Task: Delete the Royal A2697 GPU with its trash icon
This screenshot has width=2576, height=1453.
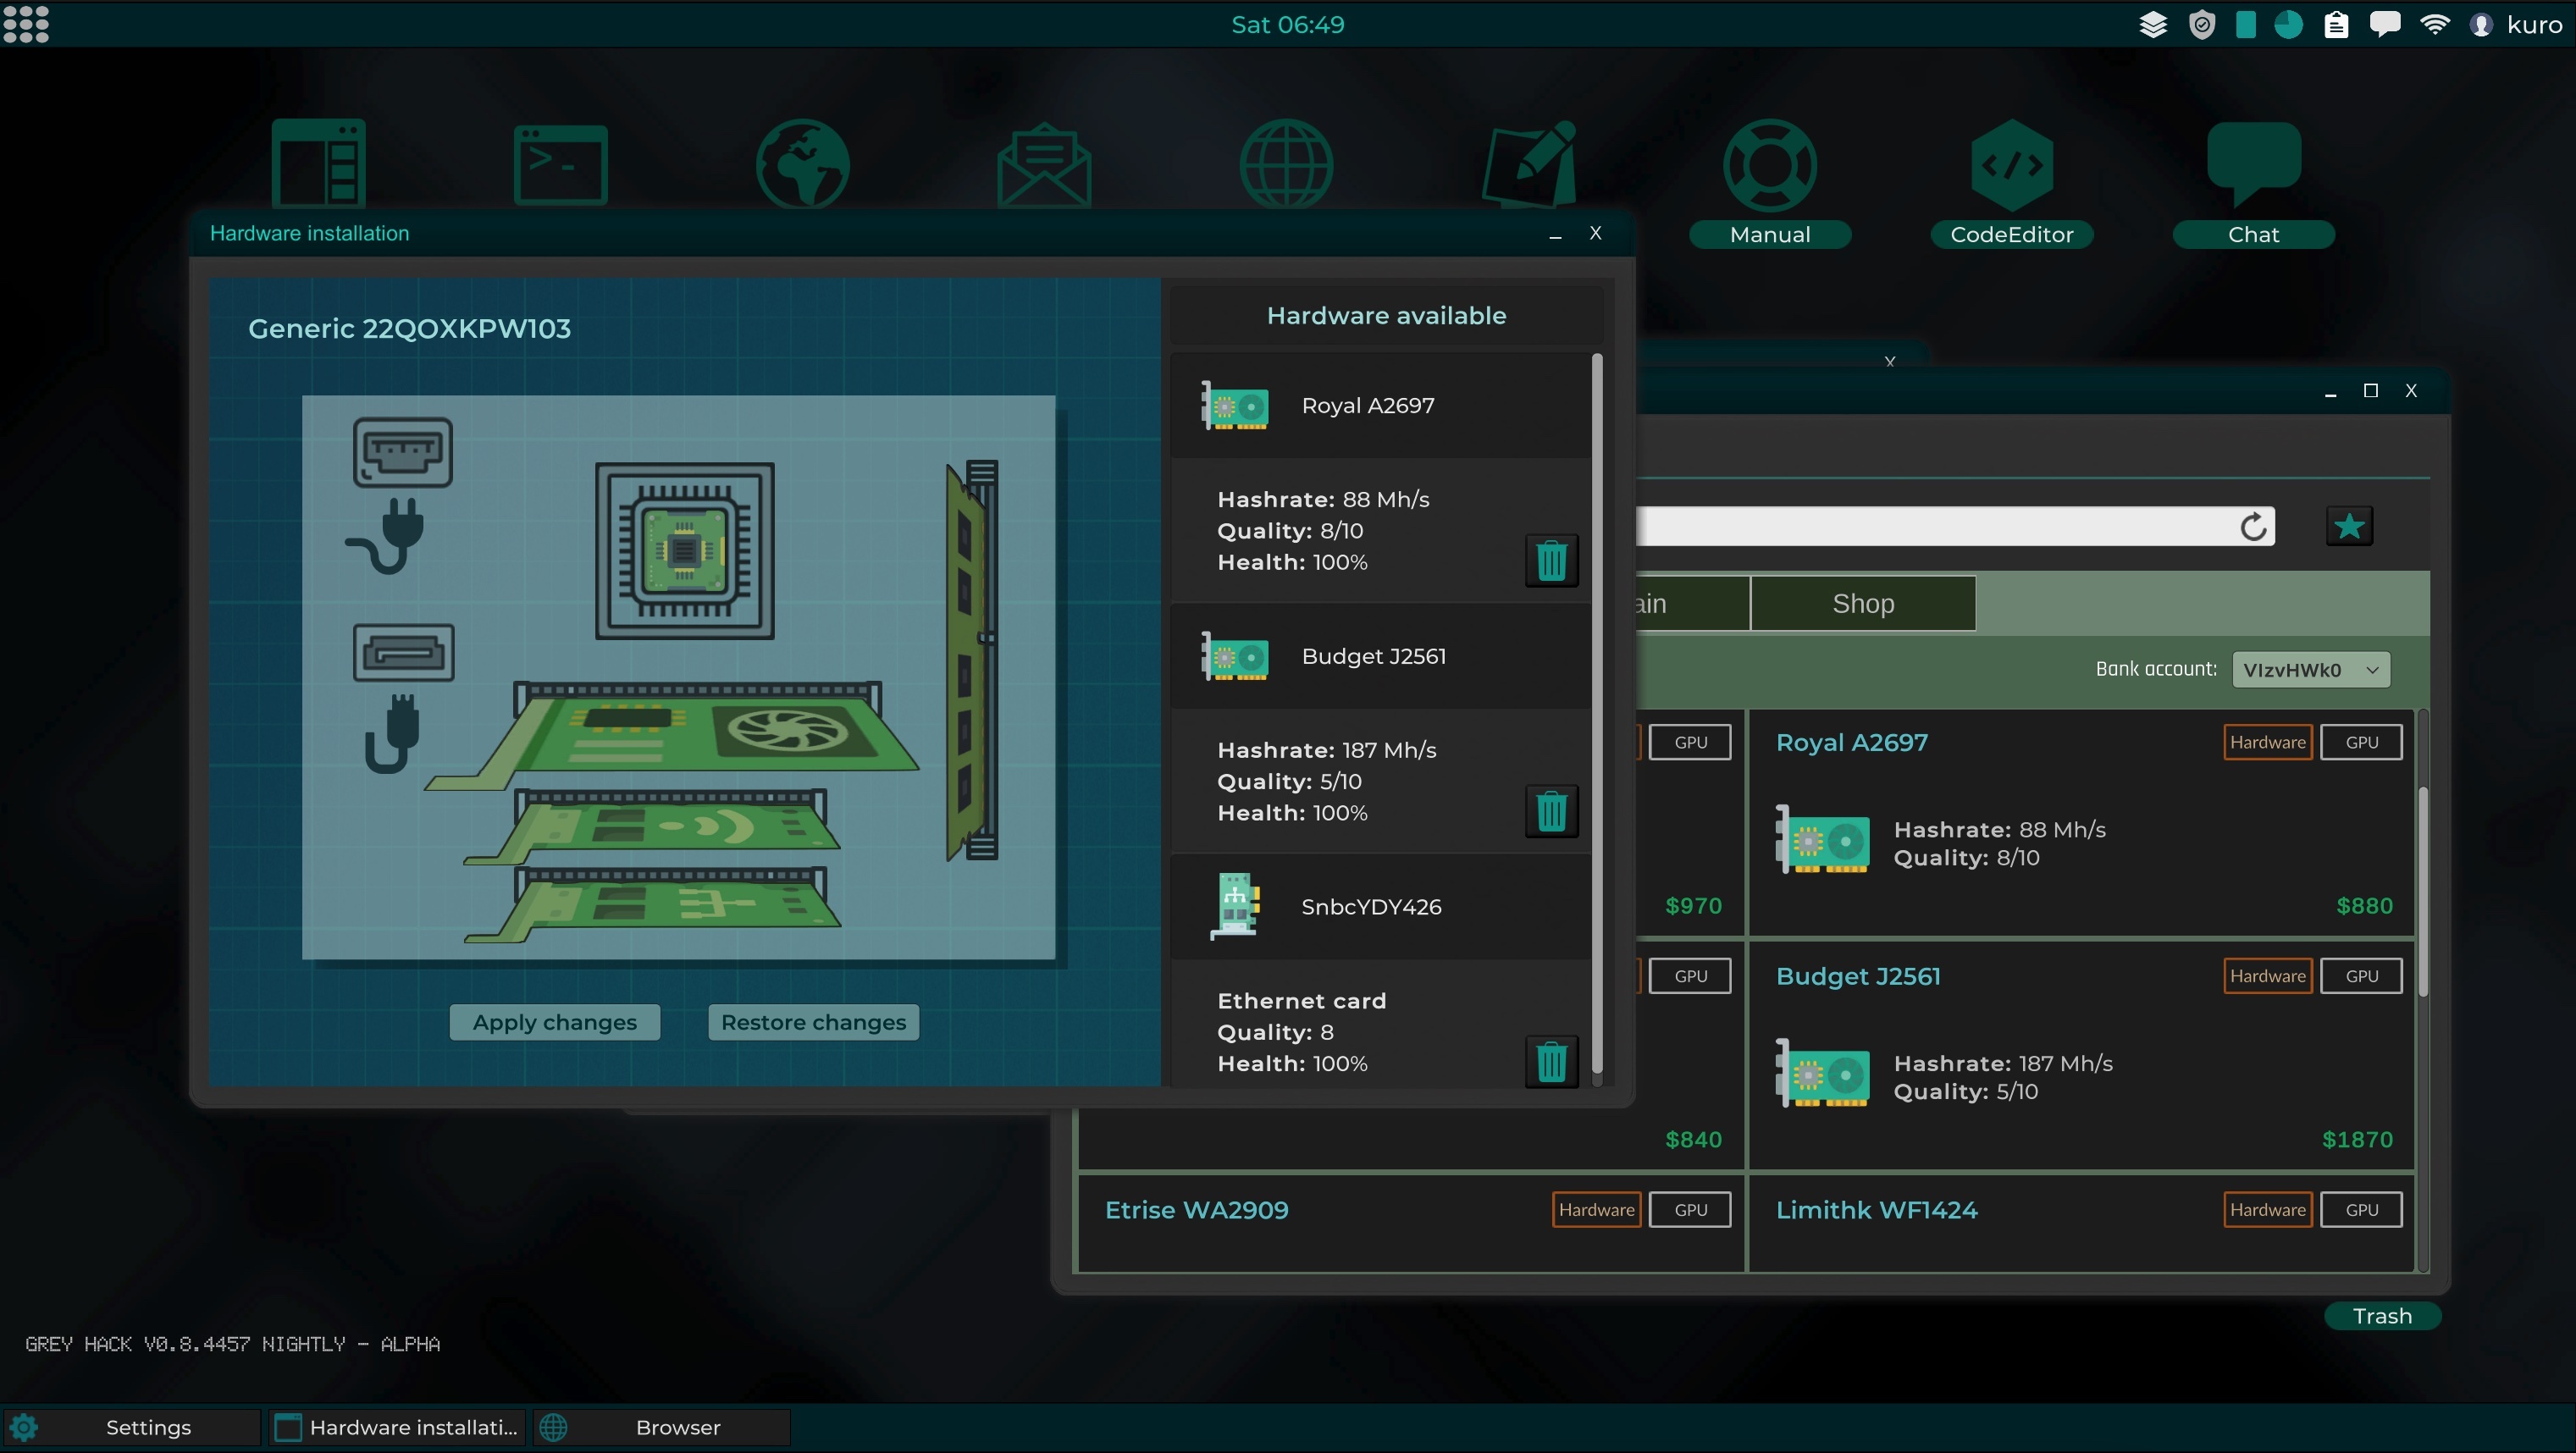Action: point(1551,560)
